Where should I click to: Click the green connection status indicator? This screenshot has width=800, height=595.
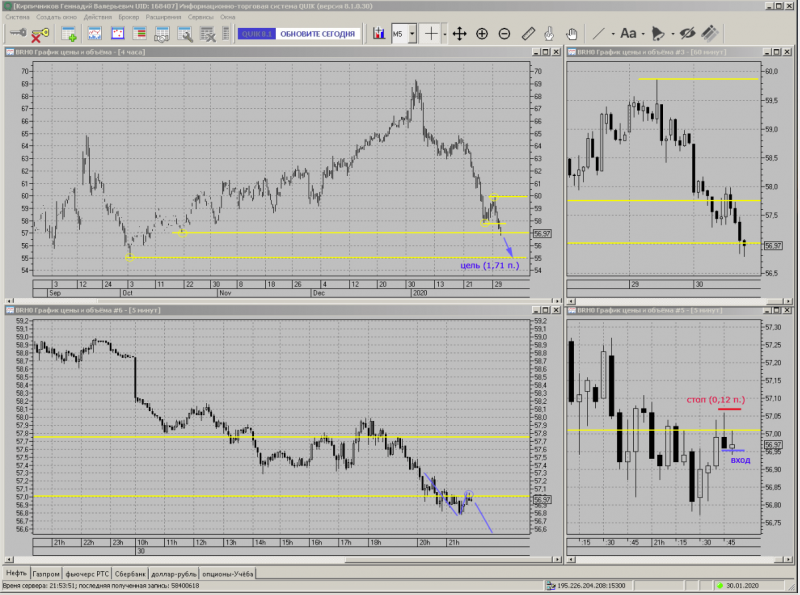coord(720,586)
